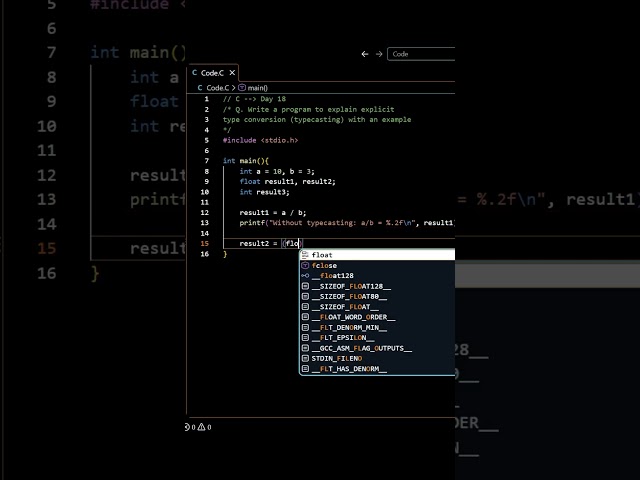
Task: Close the Code.C tab
Action: pyautogui.click(x=232, y=73)
